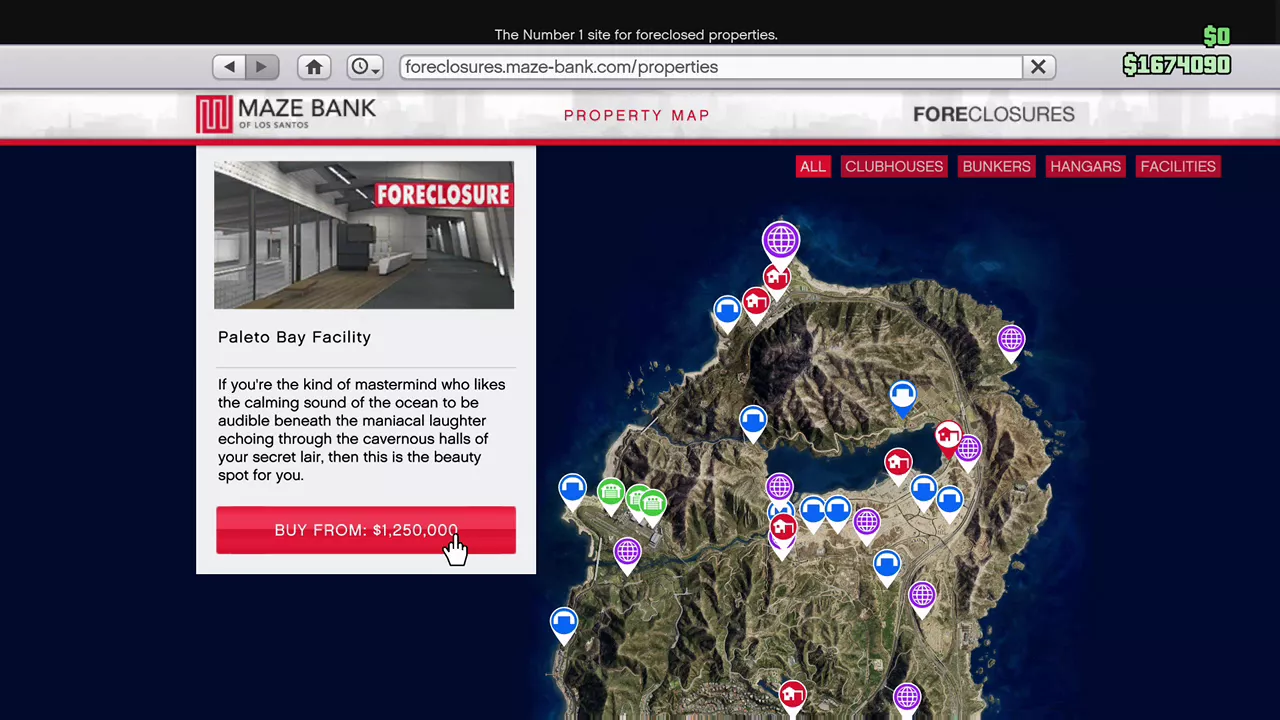Select blue bunker marker north-west of Alamo Sea
This screenshot has height=720, width=1280.
tap(753, 421)
